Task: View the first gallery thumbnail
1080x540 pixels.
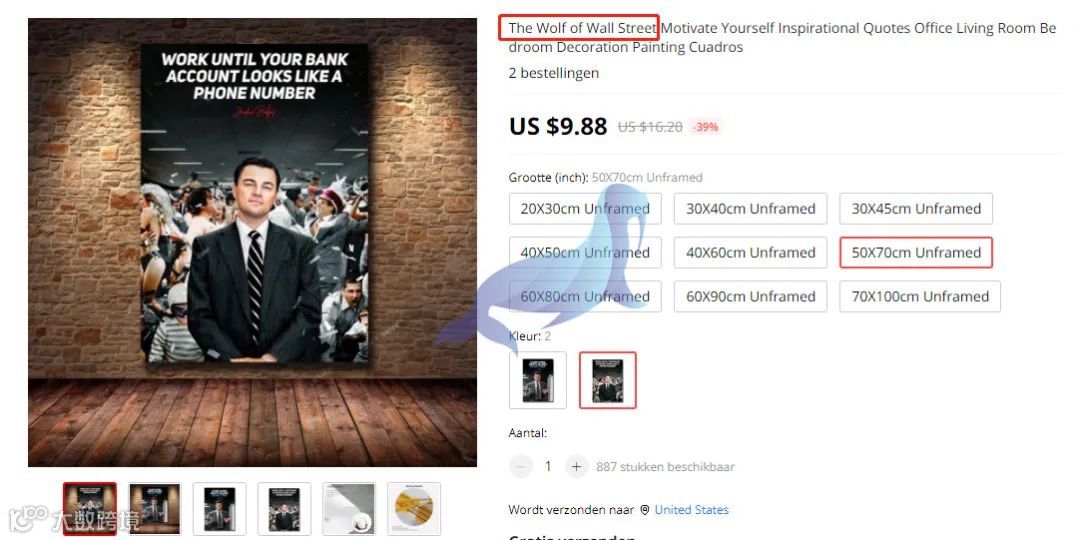Action: click(x=90, y=508)
